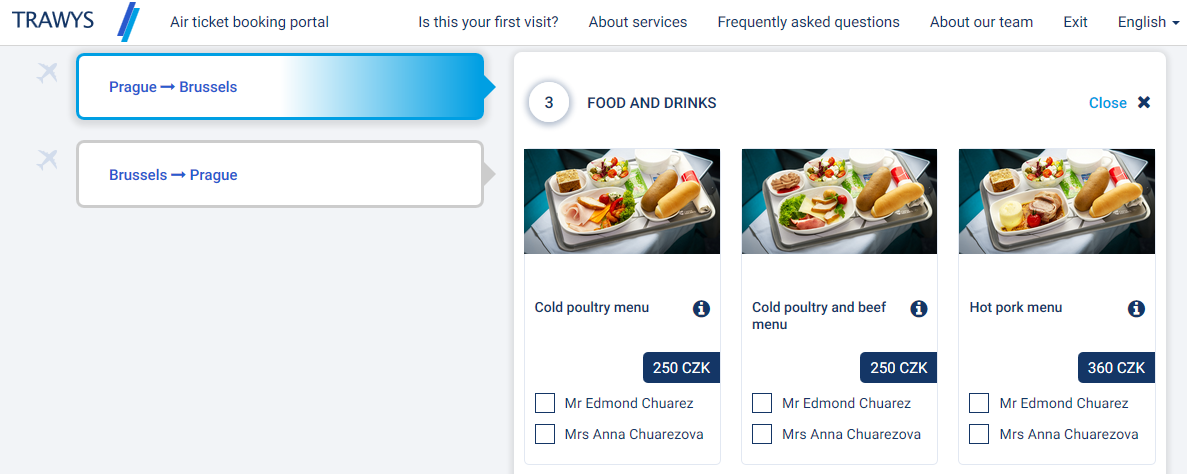The image size is (1187, 474).
Task: Select the Brussels to Prague flight segment
Action: pos(280,175)
